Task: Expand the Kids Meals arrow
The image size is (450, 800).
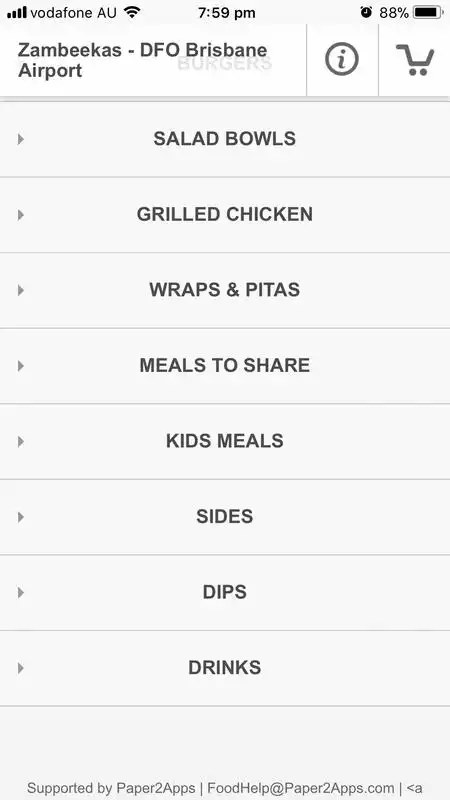Action: (20, 441)
